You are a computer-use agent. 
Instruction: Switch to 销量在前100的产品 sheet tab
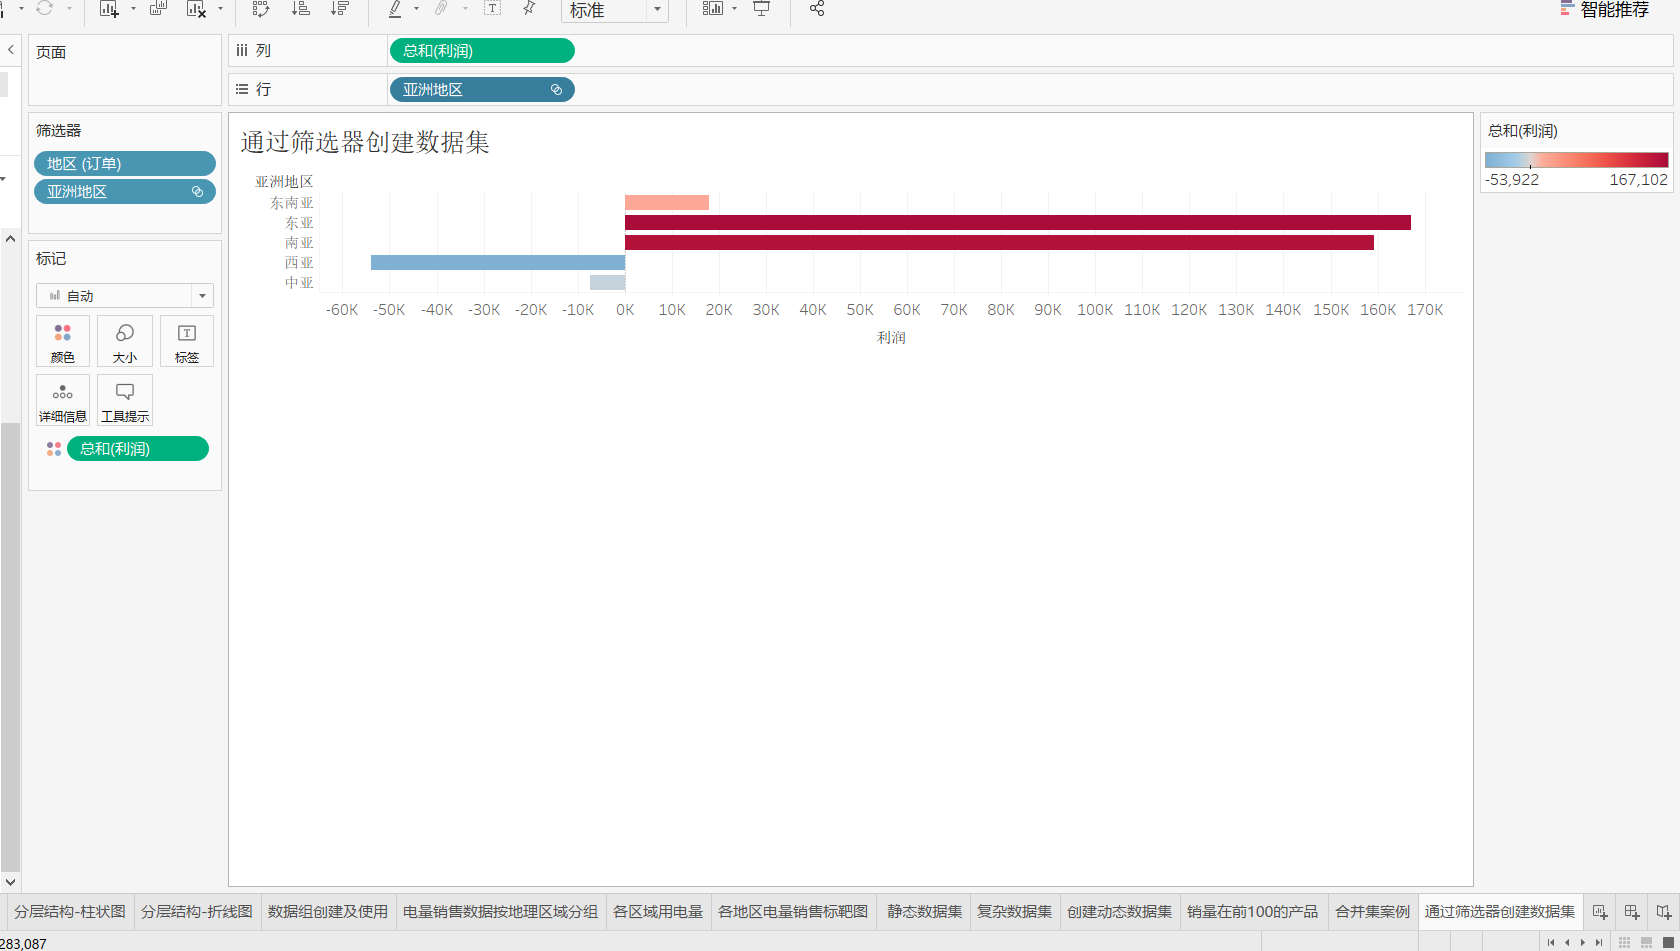point(1253,912)
